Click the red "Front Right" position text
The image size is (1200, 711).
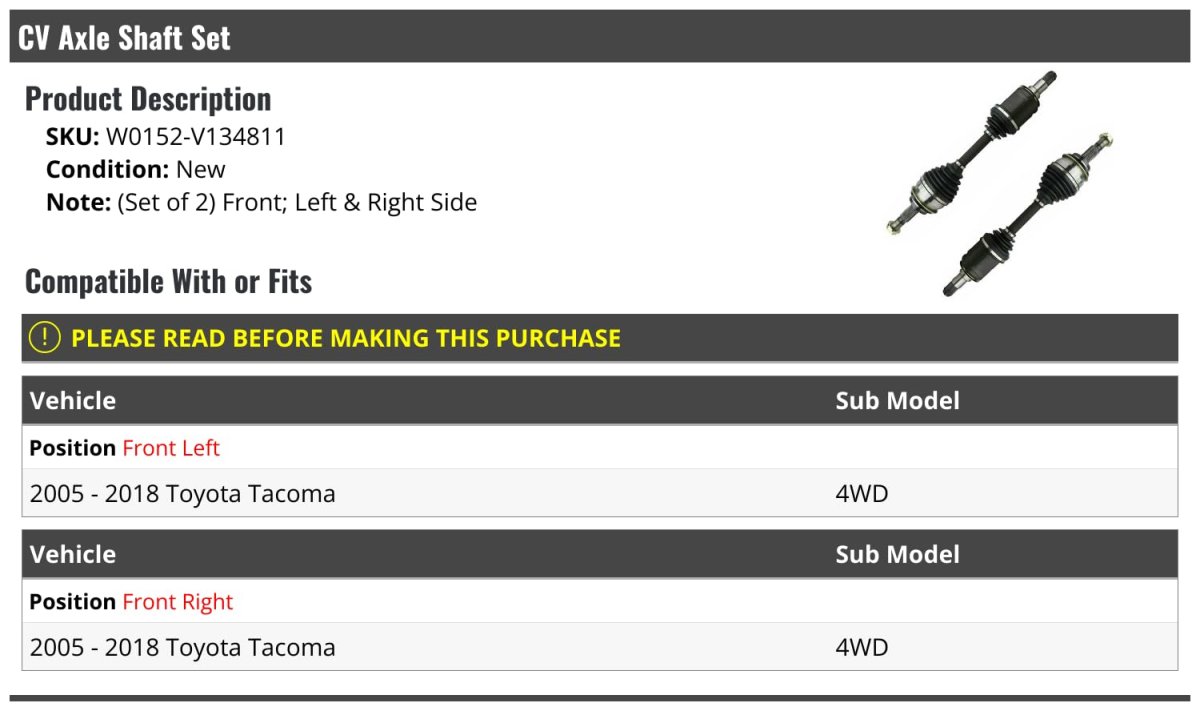(x=177, y=602)
